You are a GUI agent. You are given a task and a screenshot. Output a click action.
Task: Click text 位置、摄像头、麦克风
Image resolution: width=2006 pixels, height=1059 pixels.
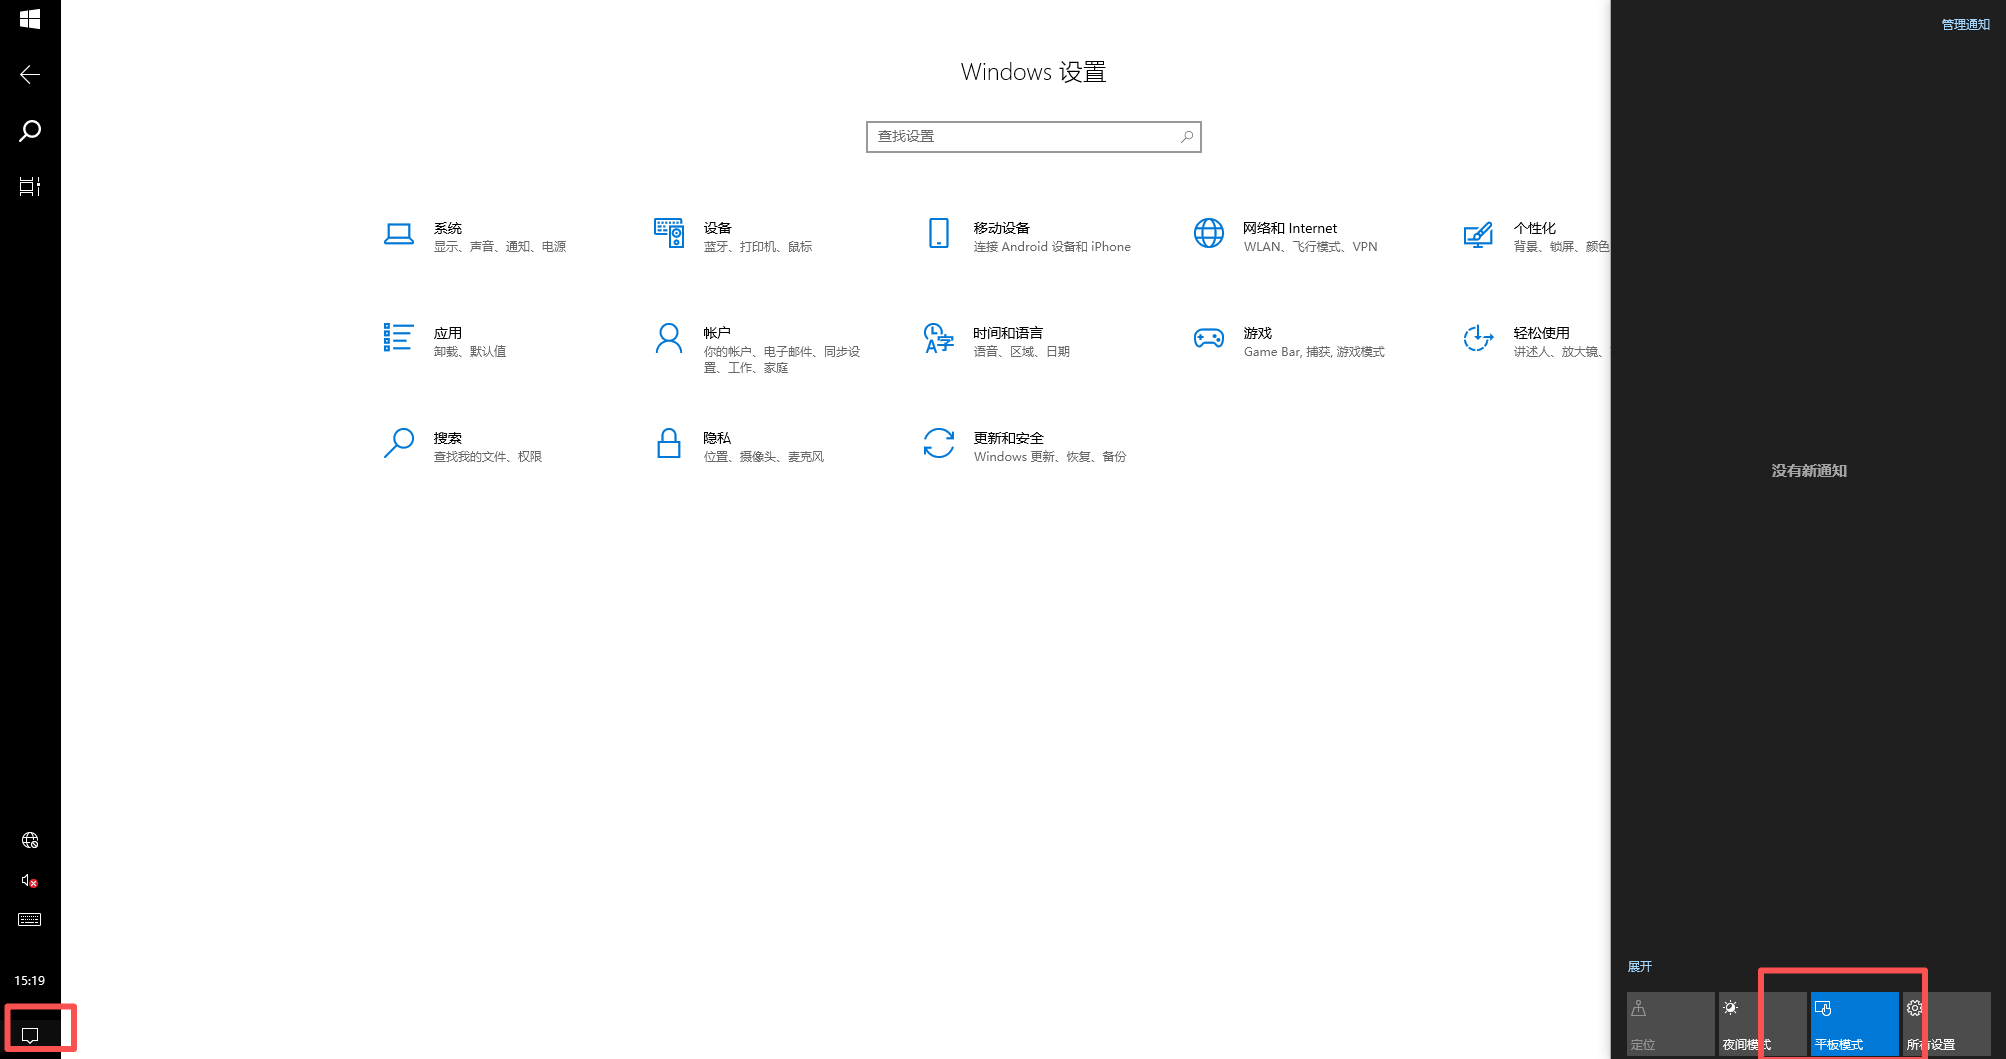pos(764,457)
